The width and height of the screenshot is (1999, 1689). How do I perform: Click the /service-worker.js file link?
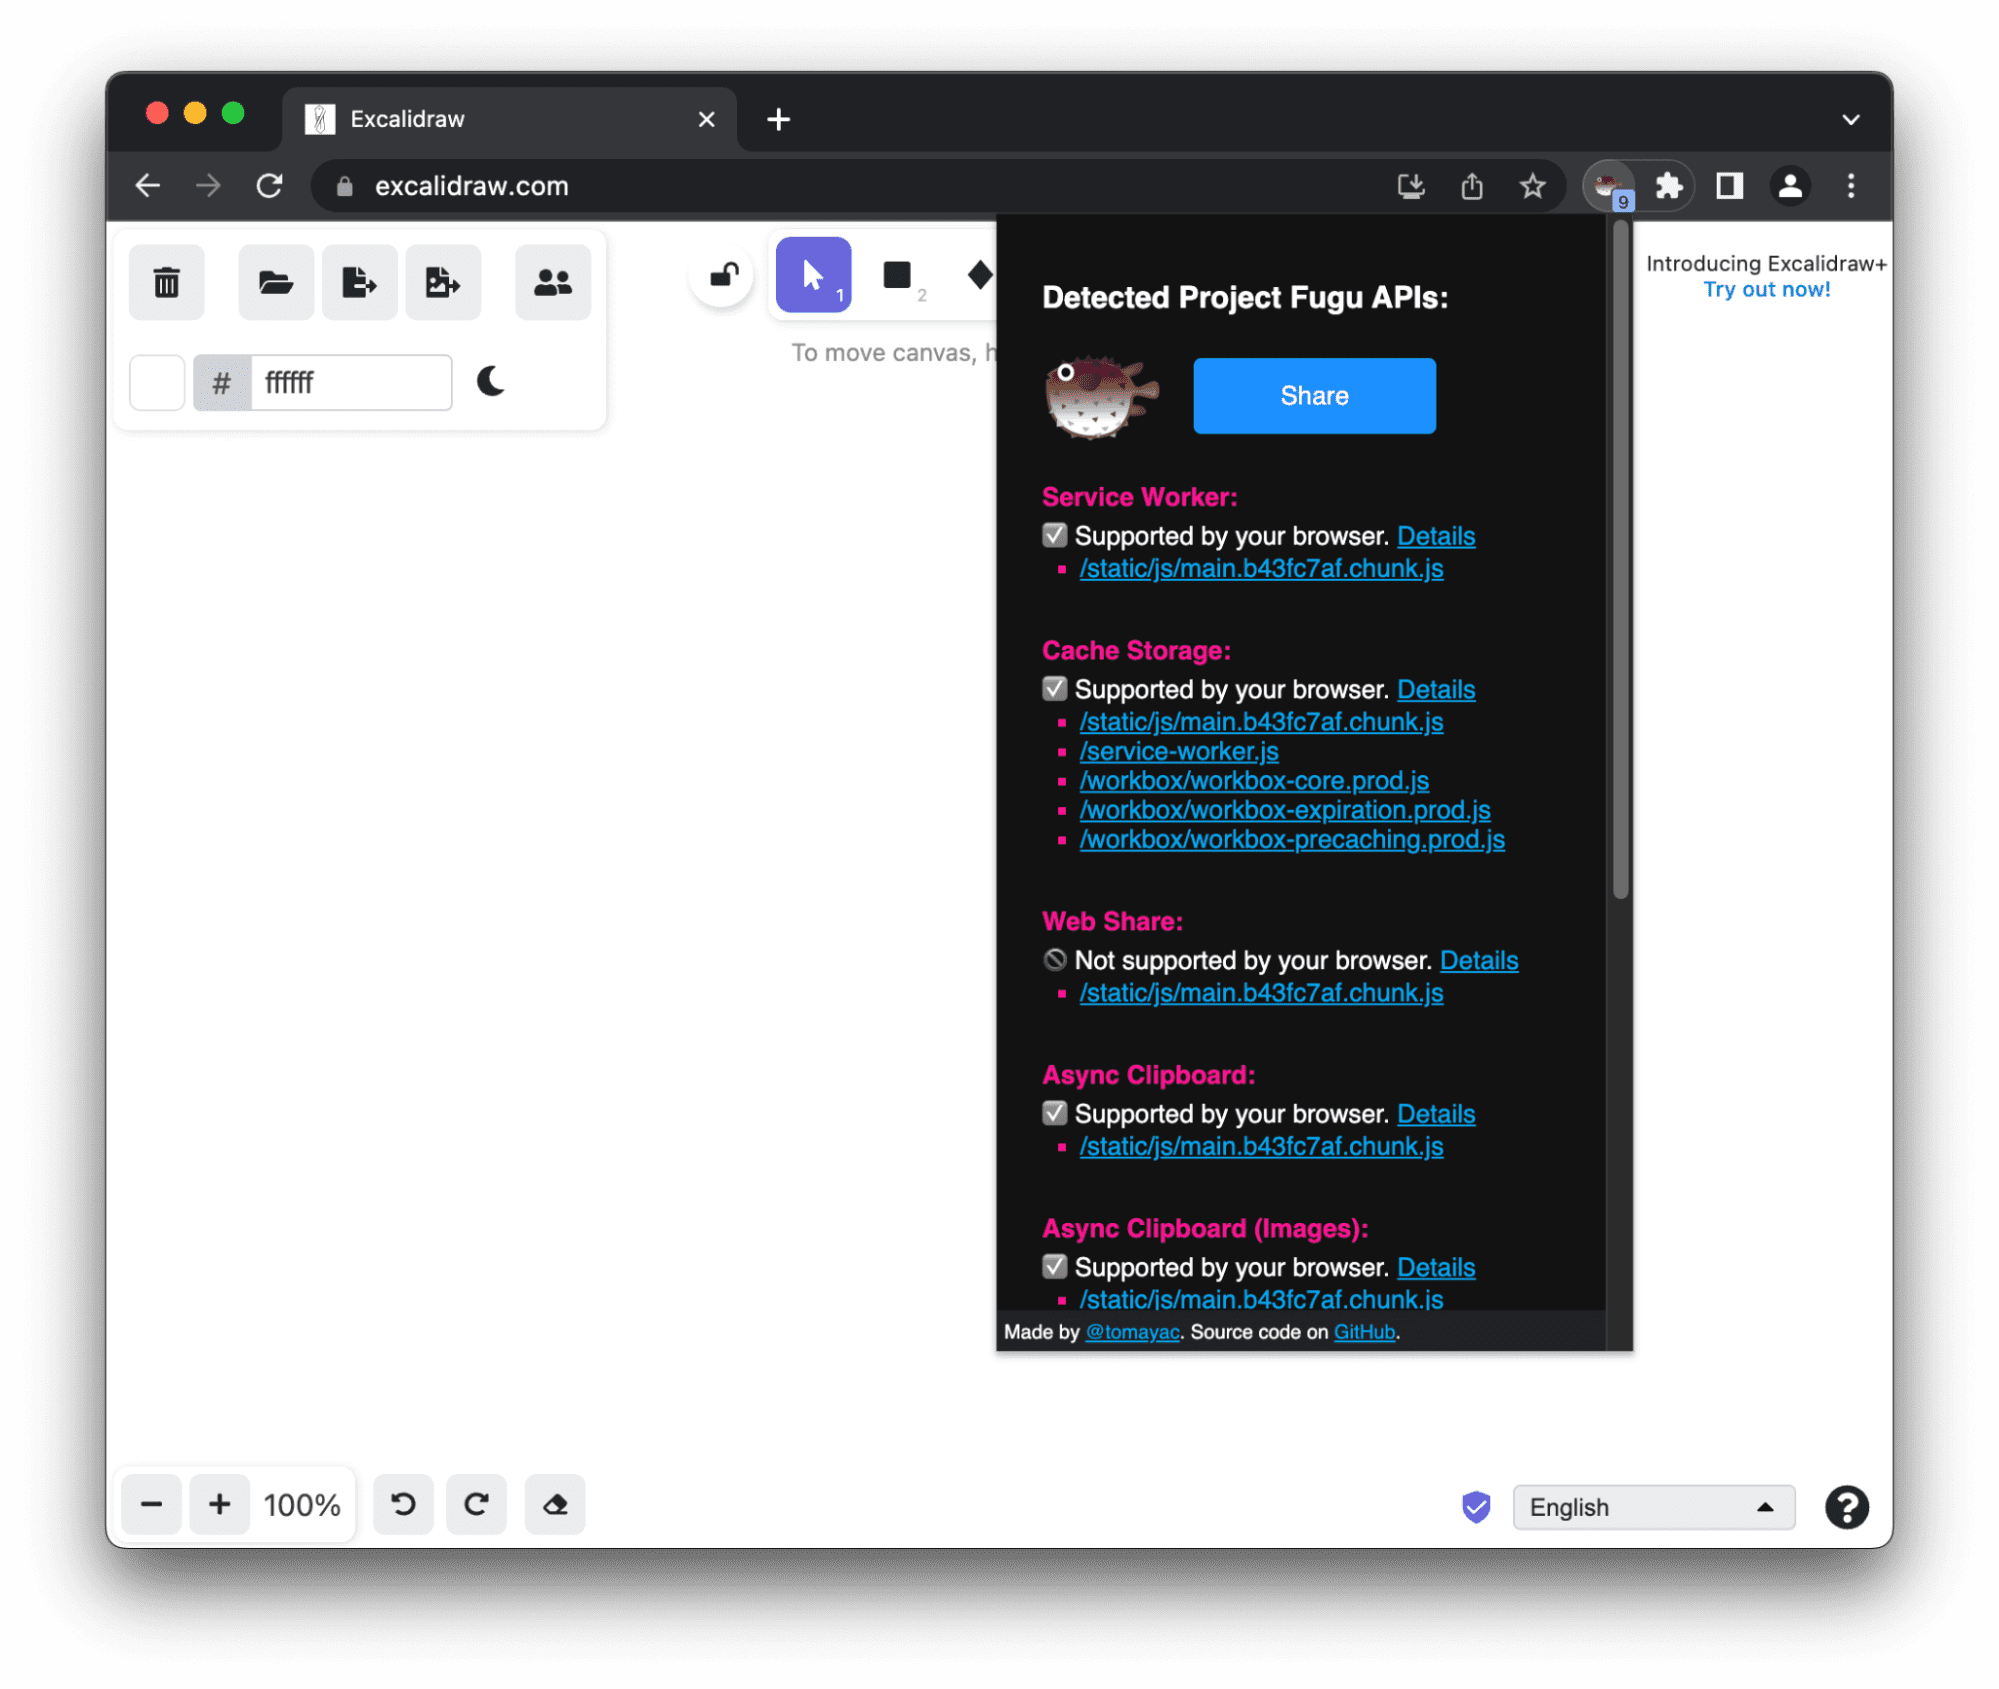point(1178,751)
